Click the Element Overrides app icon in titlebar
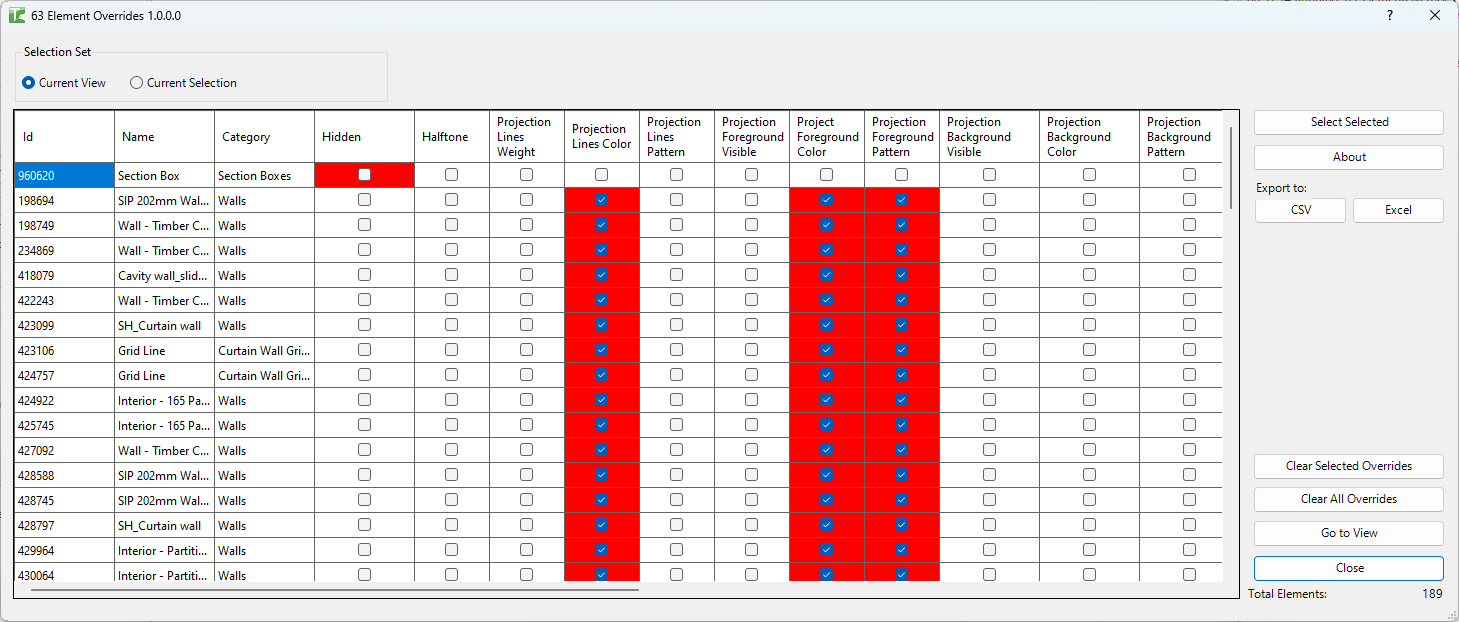1459x622 pixels. click(18, 15)
